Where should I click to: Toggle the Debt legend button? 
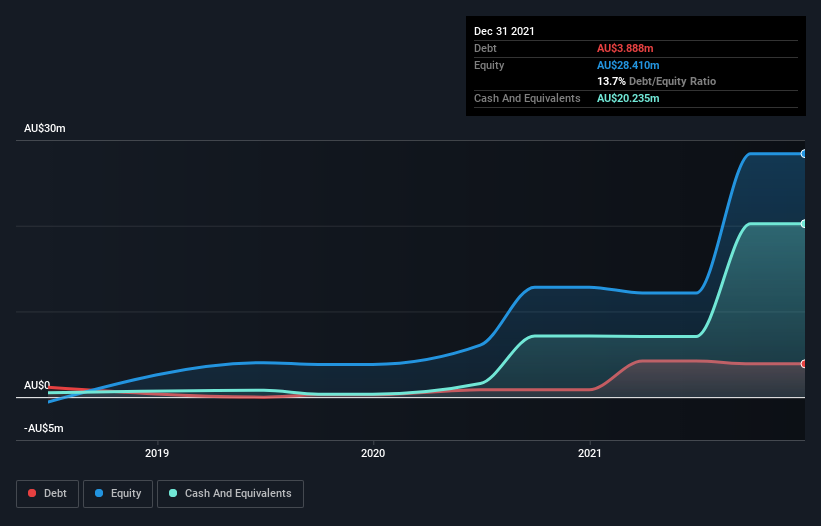pyautogui.click(x=48, y=494)
